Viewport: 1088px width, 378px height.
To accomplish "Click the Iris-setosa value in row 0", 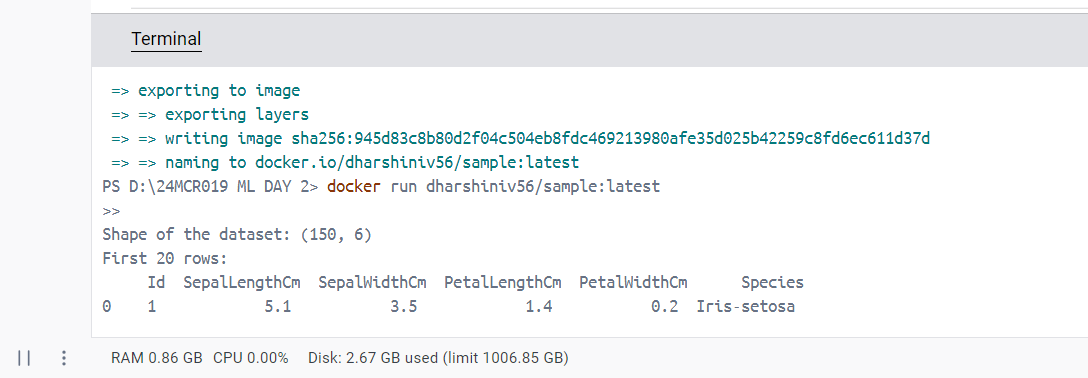I will coord(746,307).
